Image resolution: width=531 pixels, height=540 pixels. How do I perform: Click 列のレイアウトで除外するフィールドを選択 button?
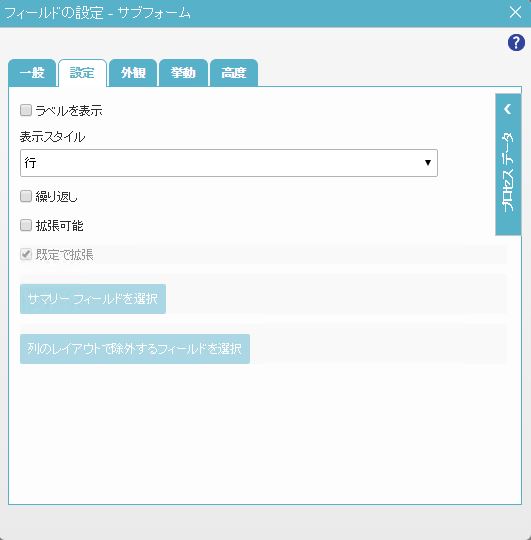(135, 349)
